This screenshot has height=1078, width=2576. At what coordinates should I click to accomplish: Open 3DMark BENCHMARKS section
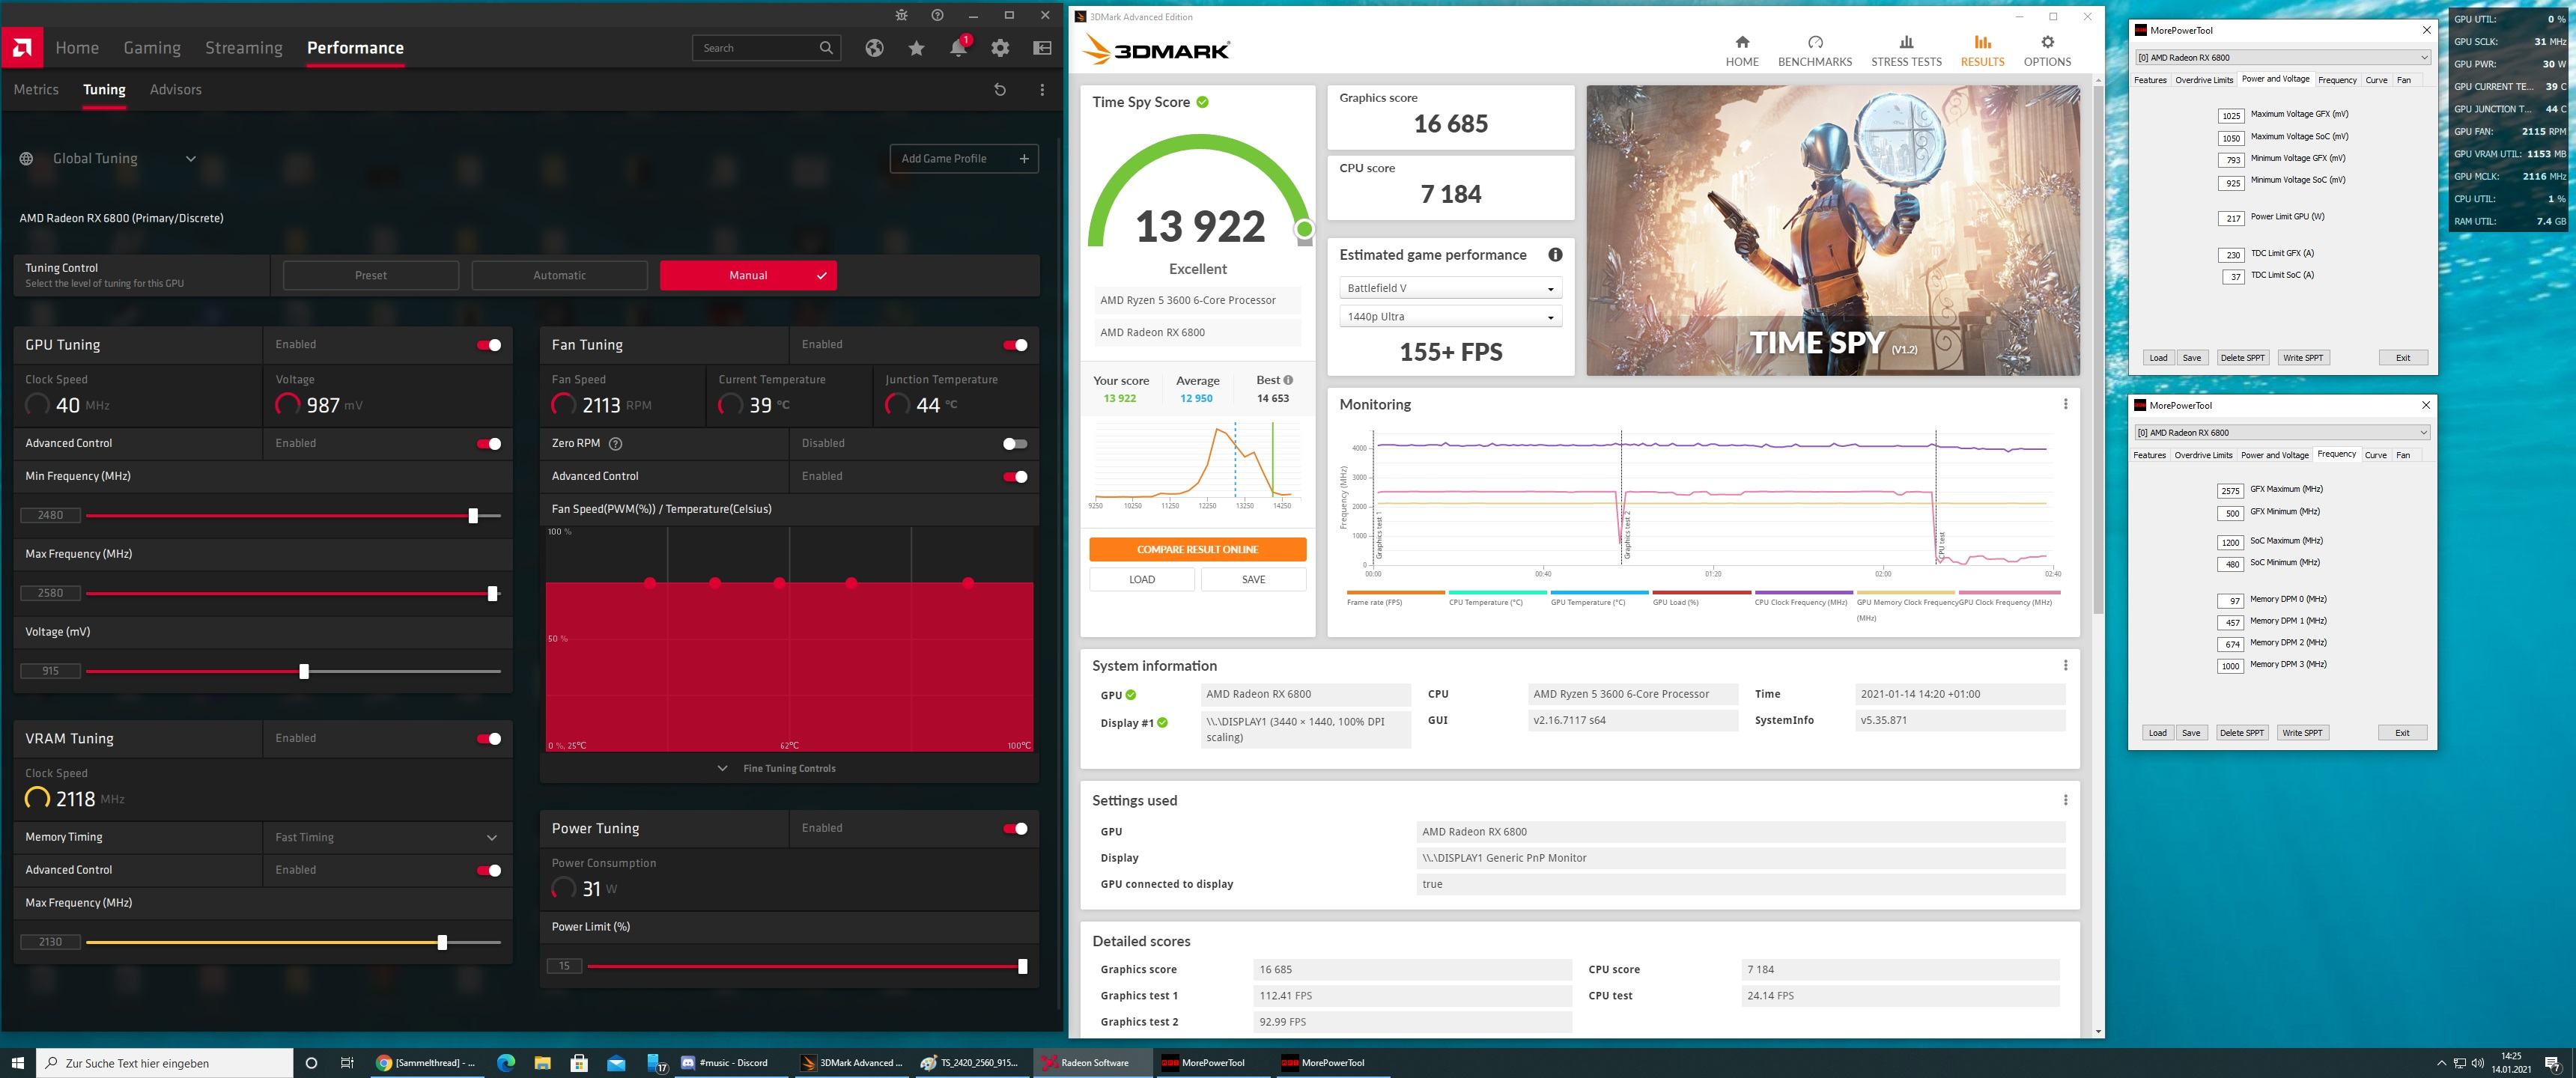point(1814,51)
